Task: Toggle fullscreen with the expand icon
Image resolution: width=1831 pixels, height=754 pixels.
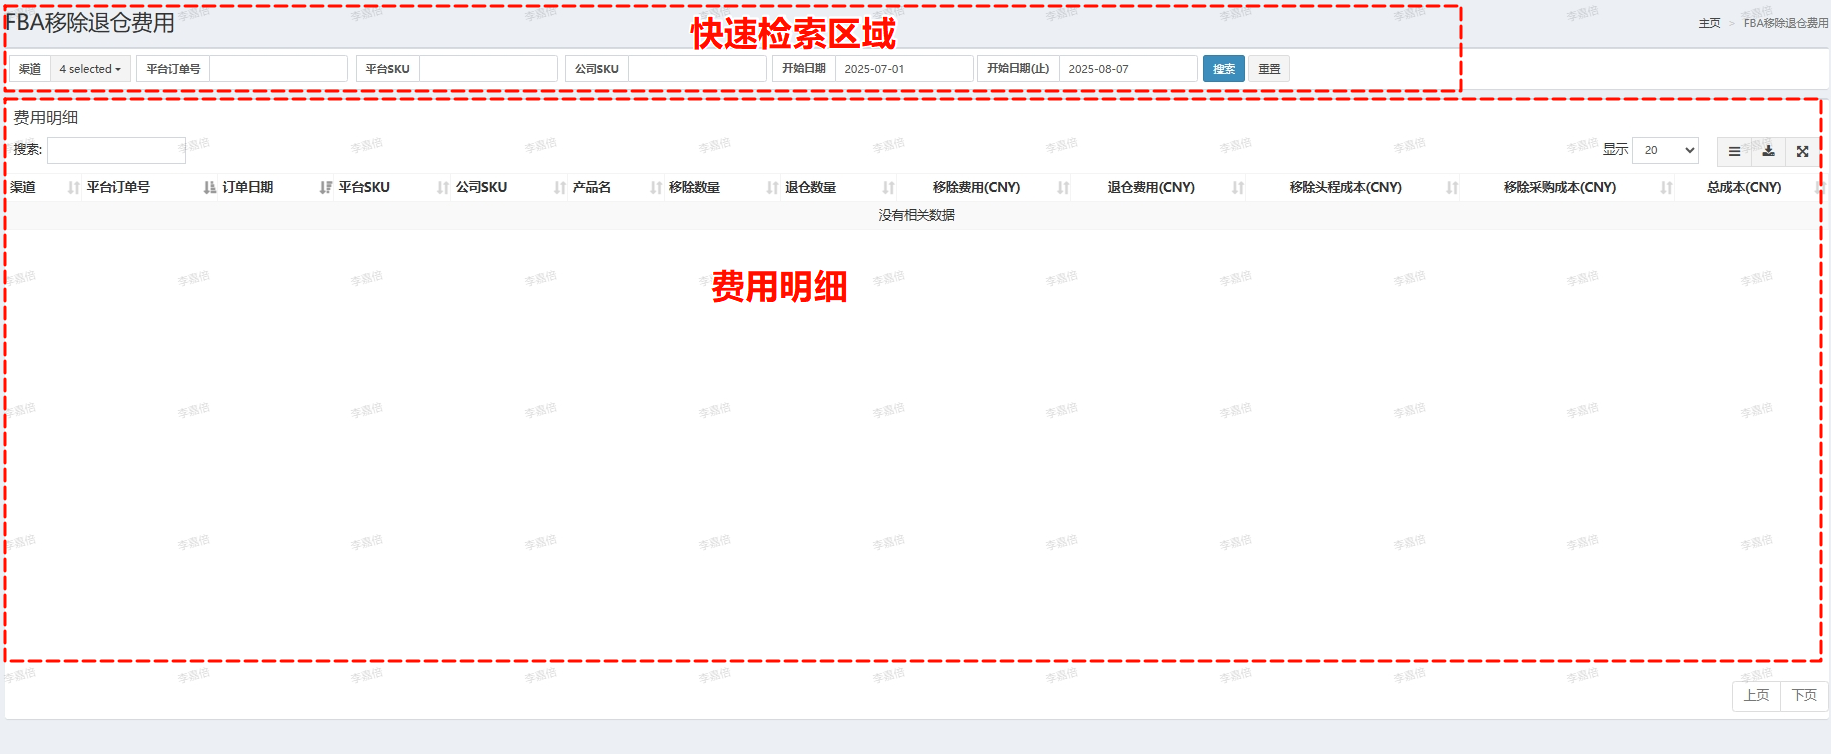Action: click(x=1802, y=151)
